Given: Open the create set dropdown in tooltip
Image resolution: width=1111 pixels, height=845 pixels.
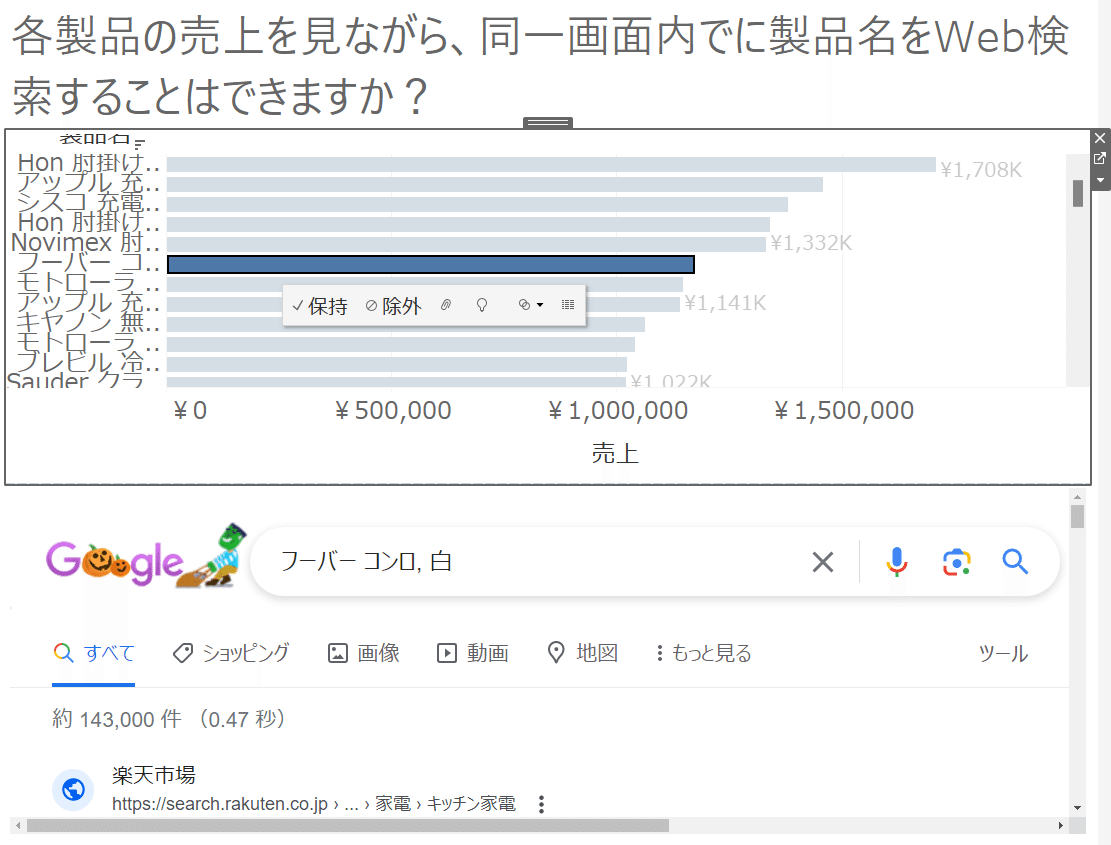Looking at the screenshot, I should [530, 305].
